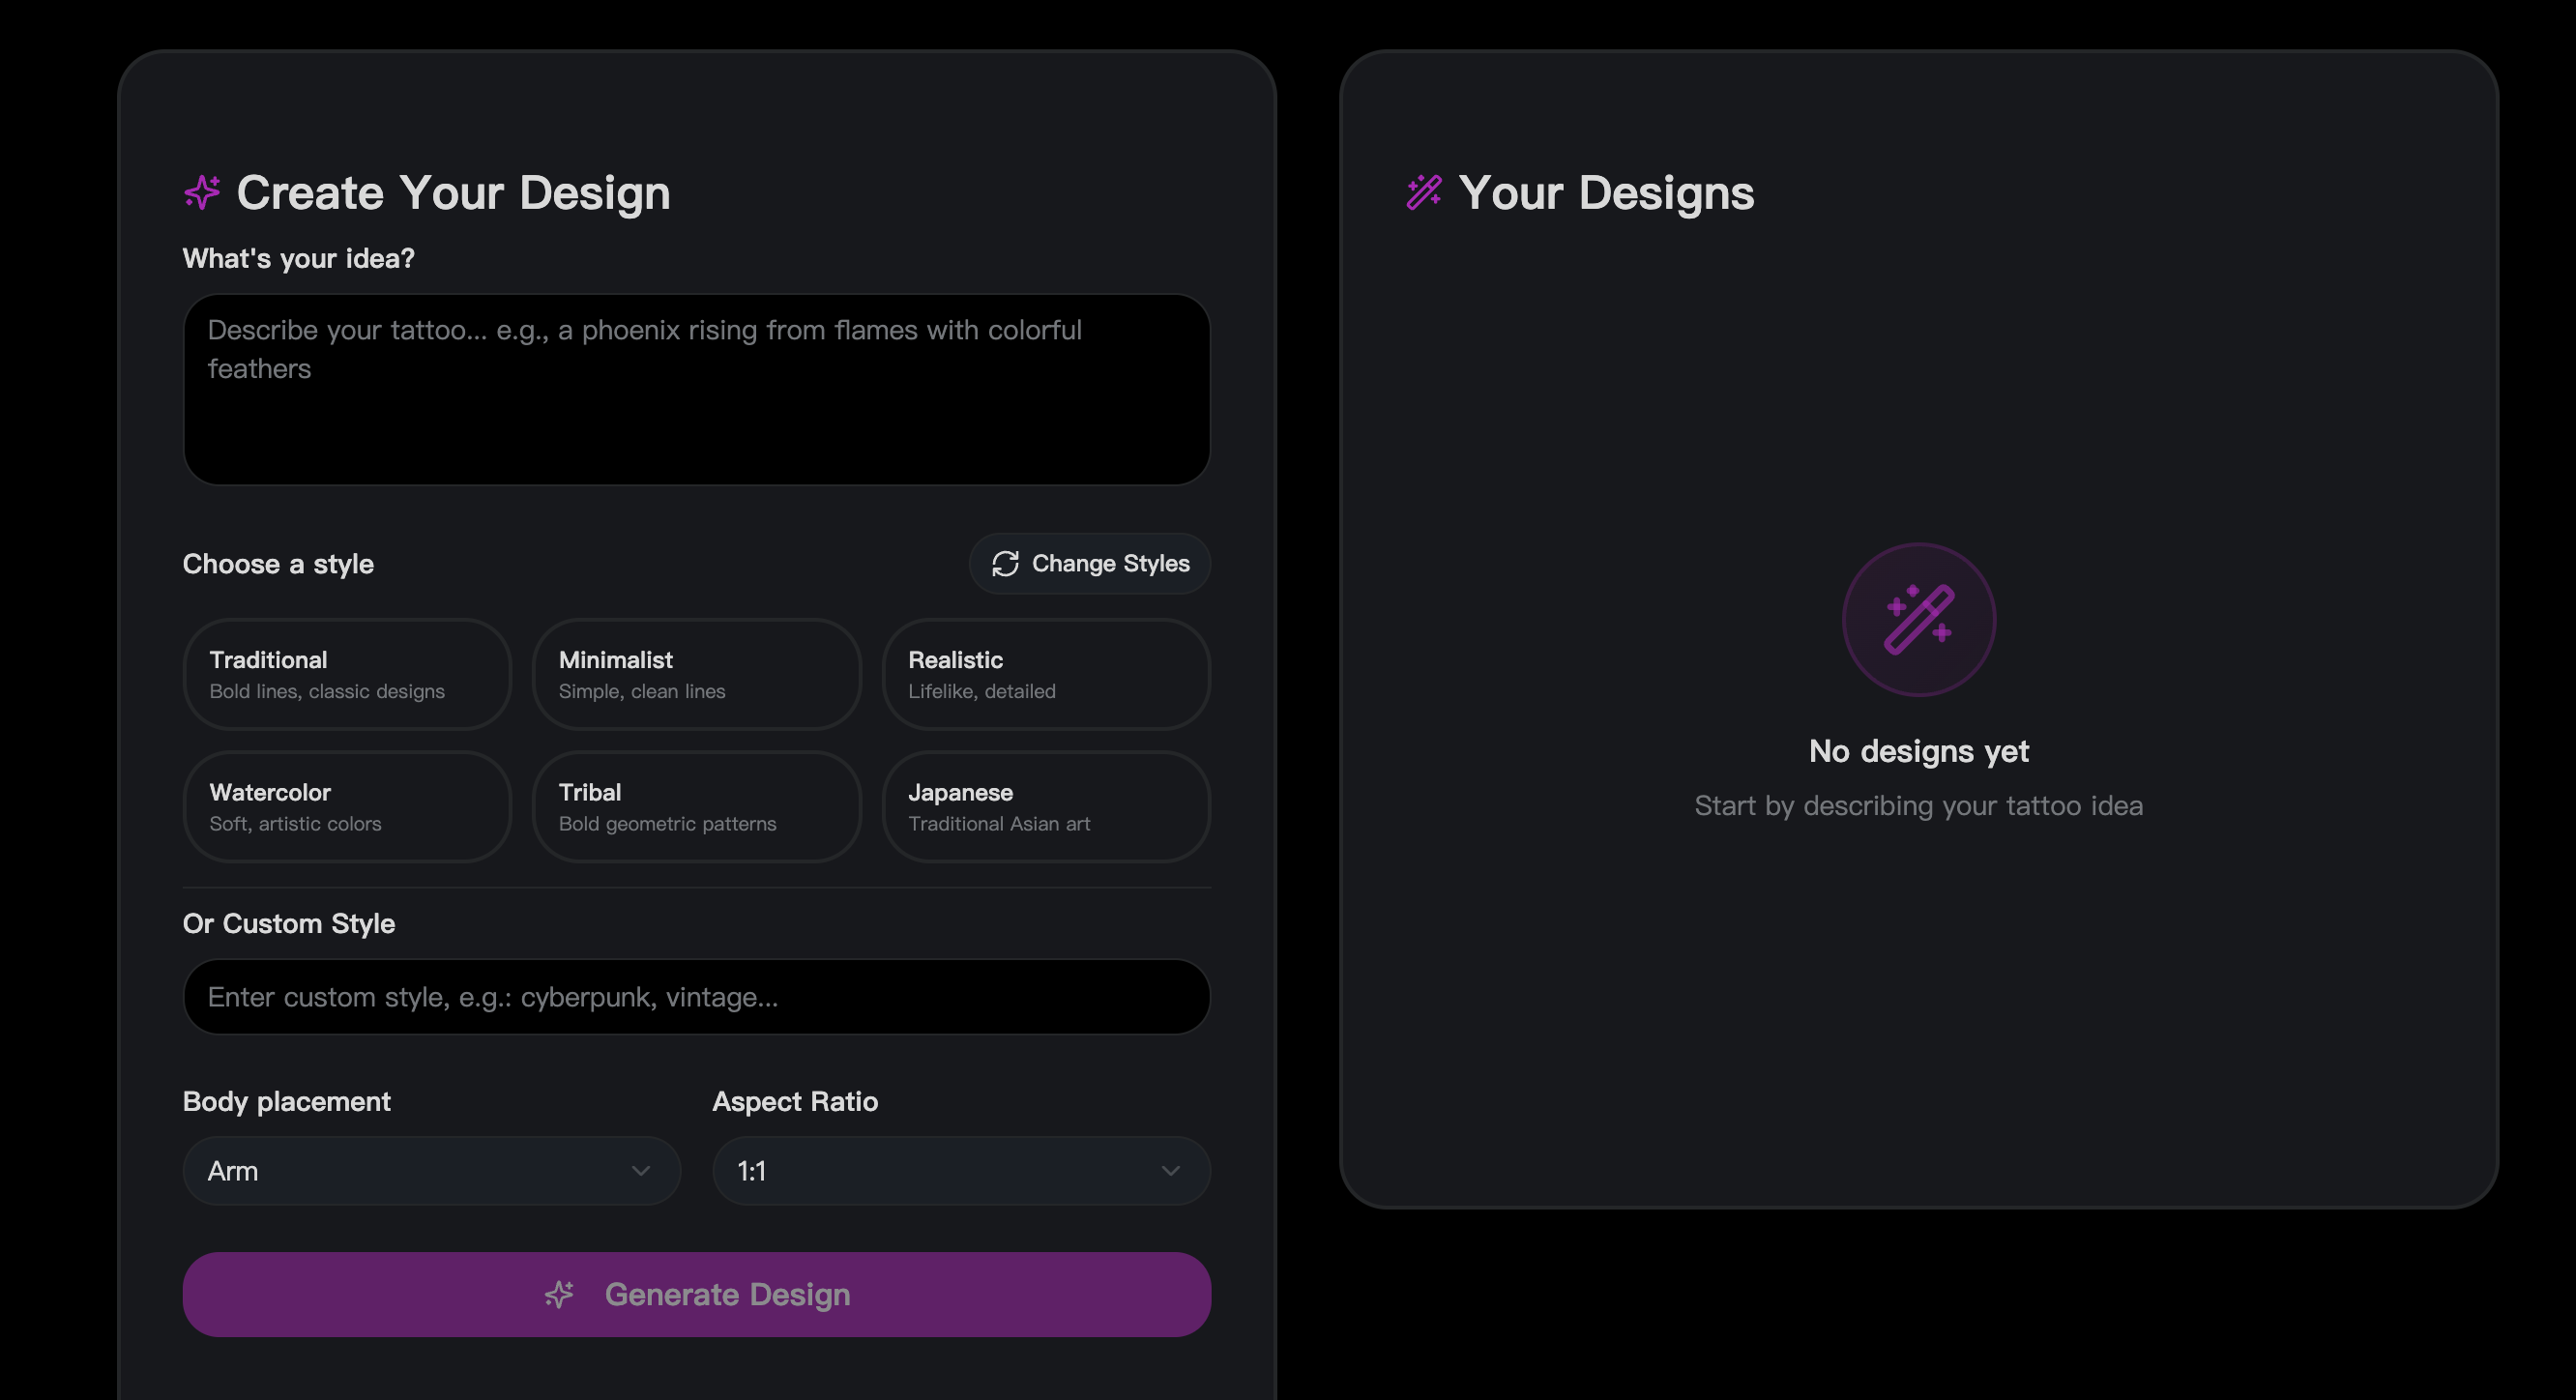Select the Japanese style card
2576x1400 pixels.
(x=1046, y=806)
